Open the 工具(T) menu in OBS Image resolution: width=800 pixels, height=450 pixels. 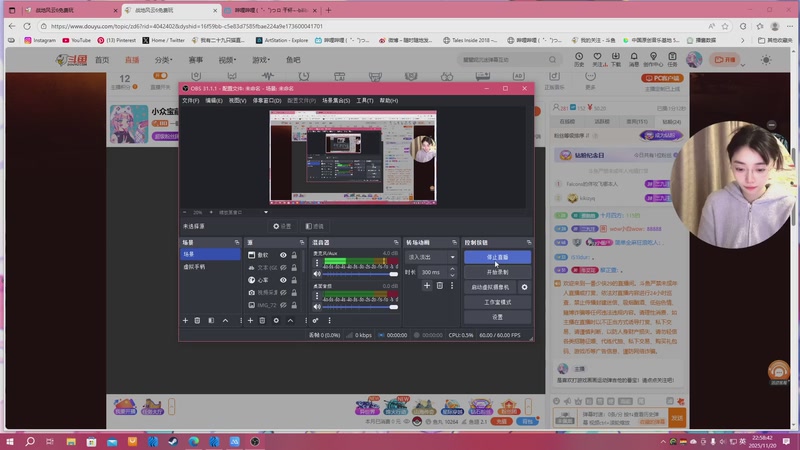point(365,101)
